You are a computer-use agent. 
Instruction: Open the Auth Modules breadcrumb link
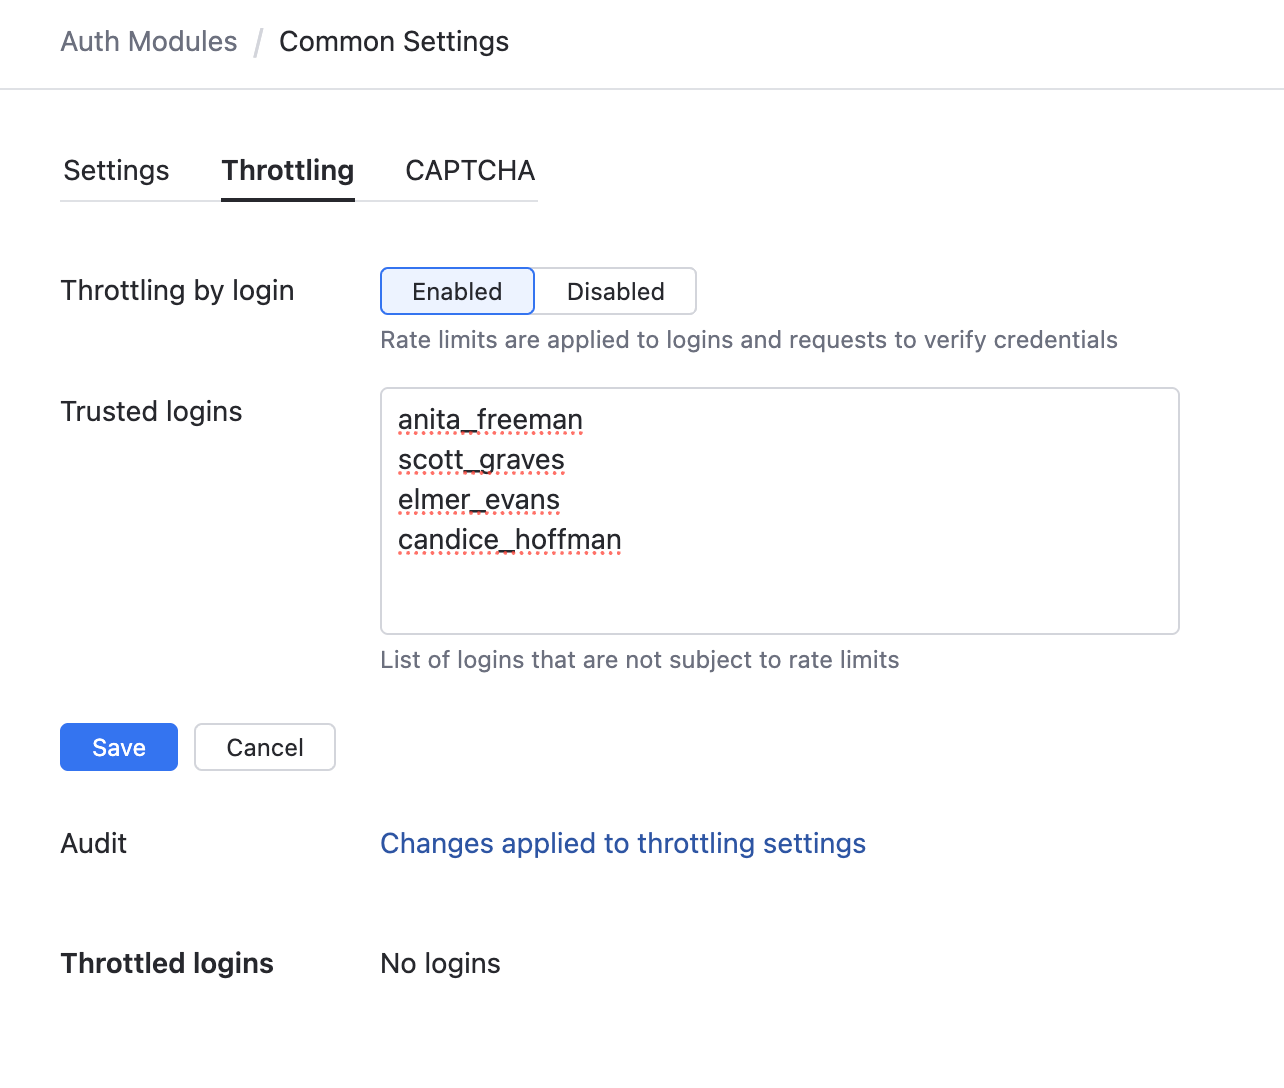coord(148,41)
